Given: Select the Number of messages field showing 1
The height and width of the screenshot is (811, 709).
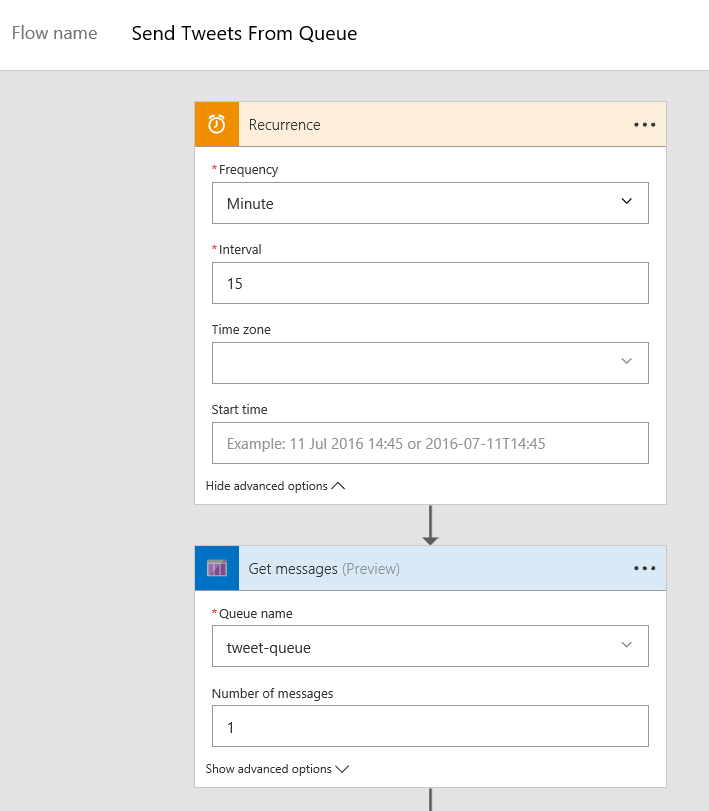Looking at the screenshot, I should 430,726.
